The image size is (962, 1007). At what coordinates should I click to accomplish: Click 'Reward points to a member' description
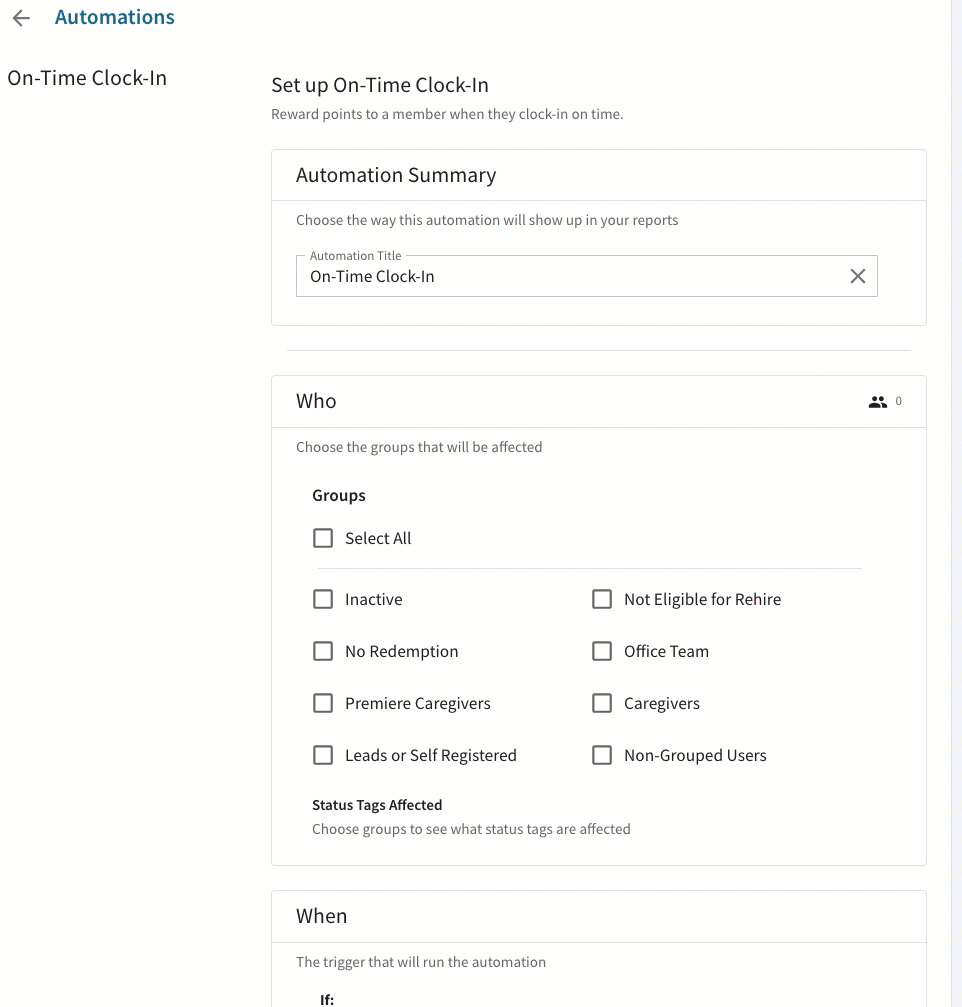[x=447, y=114]
